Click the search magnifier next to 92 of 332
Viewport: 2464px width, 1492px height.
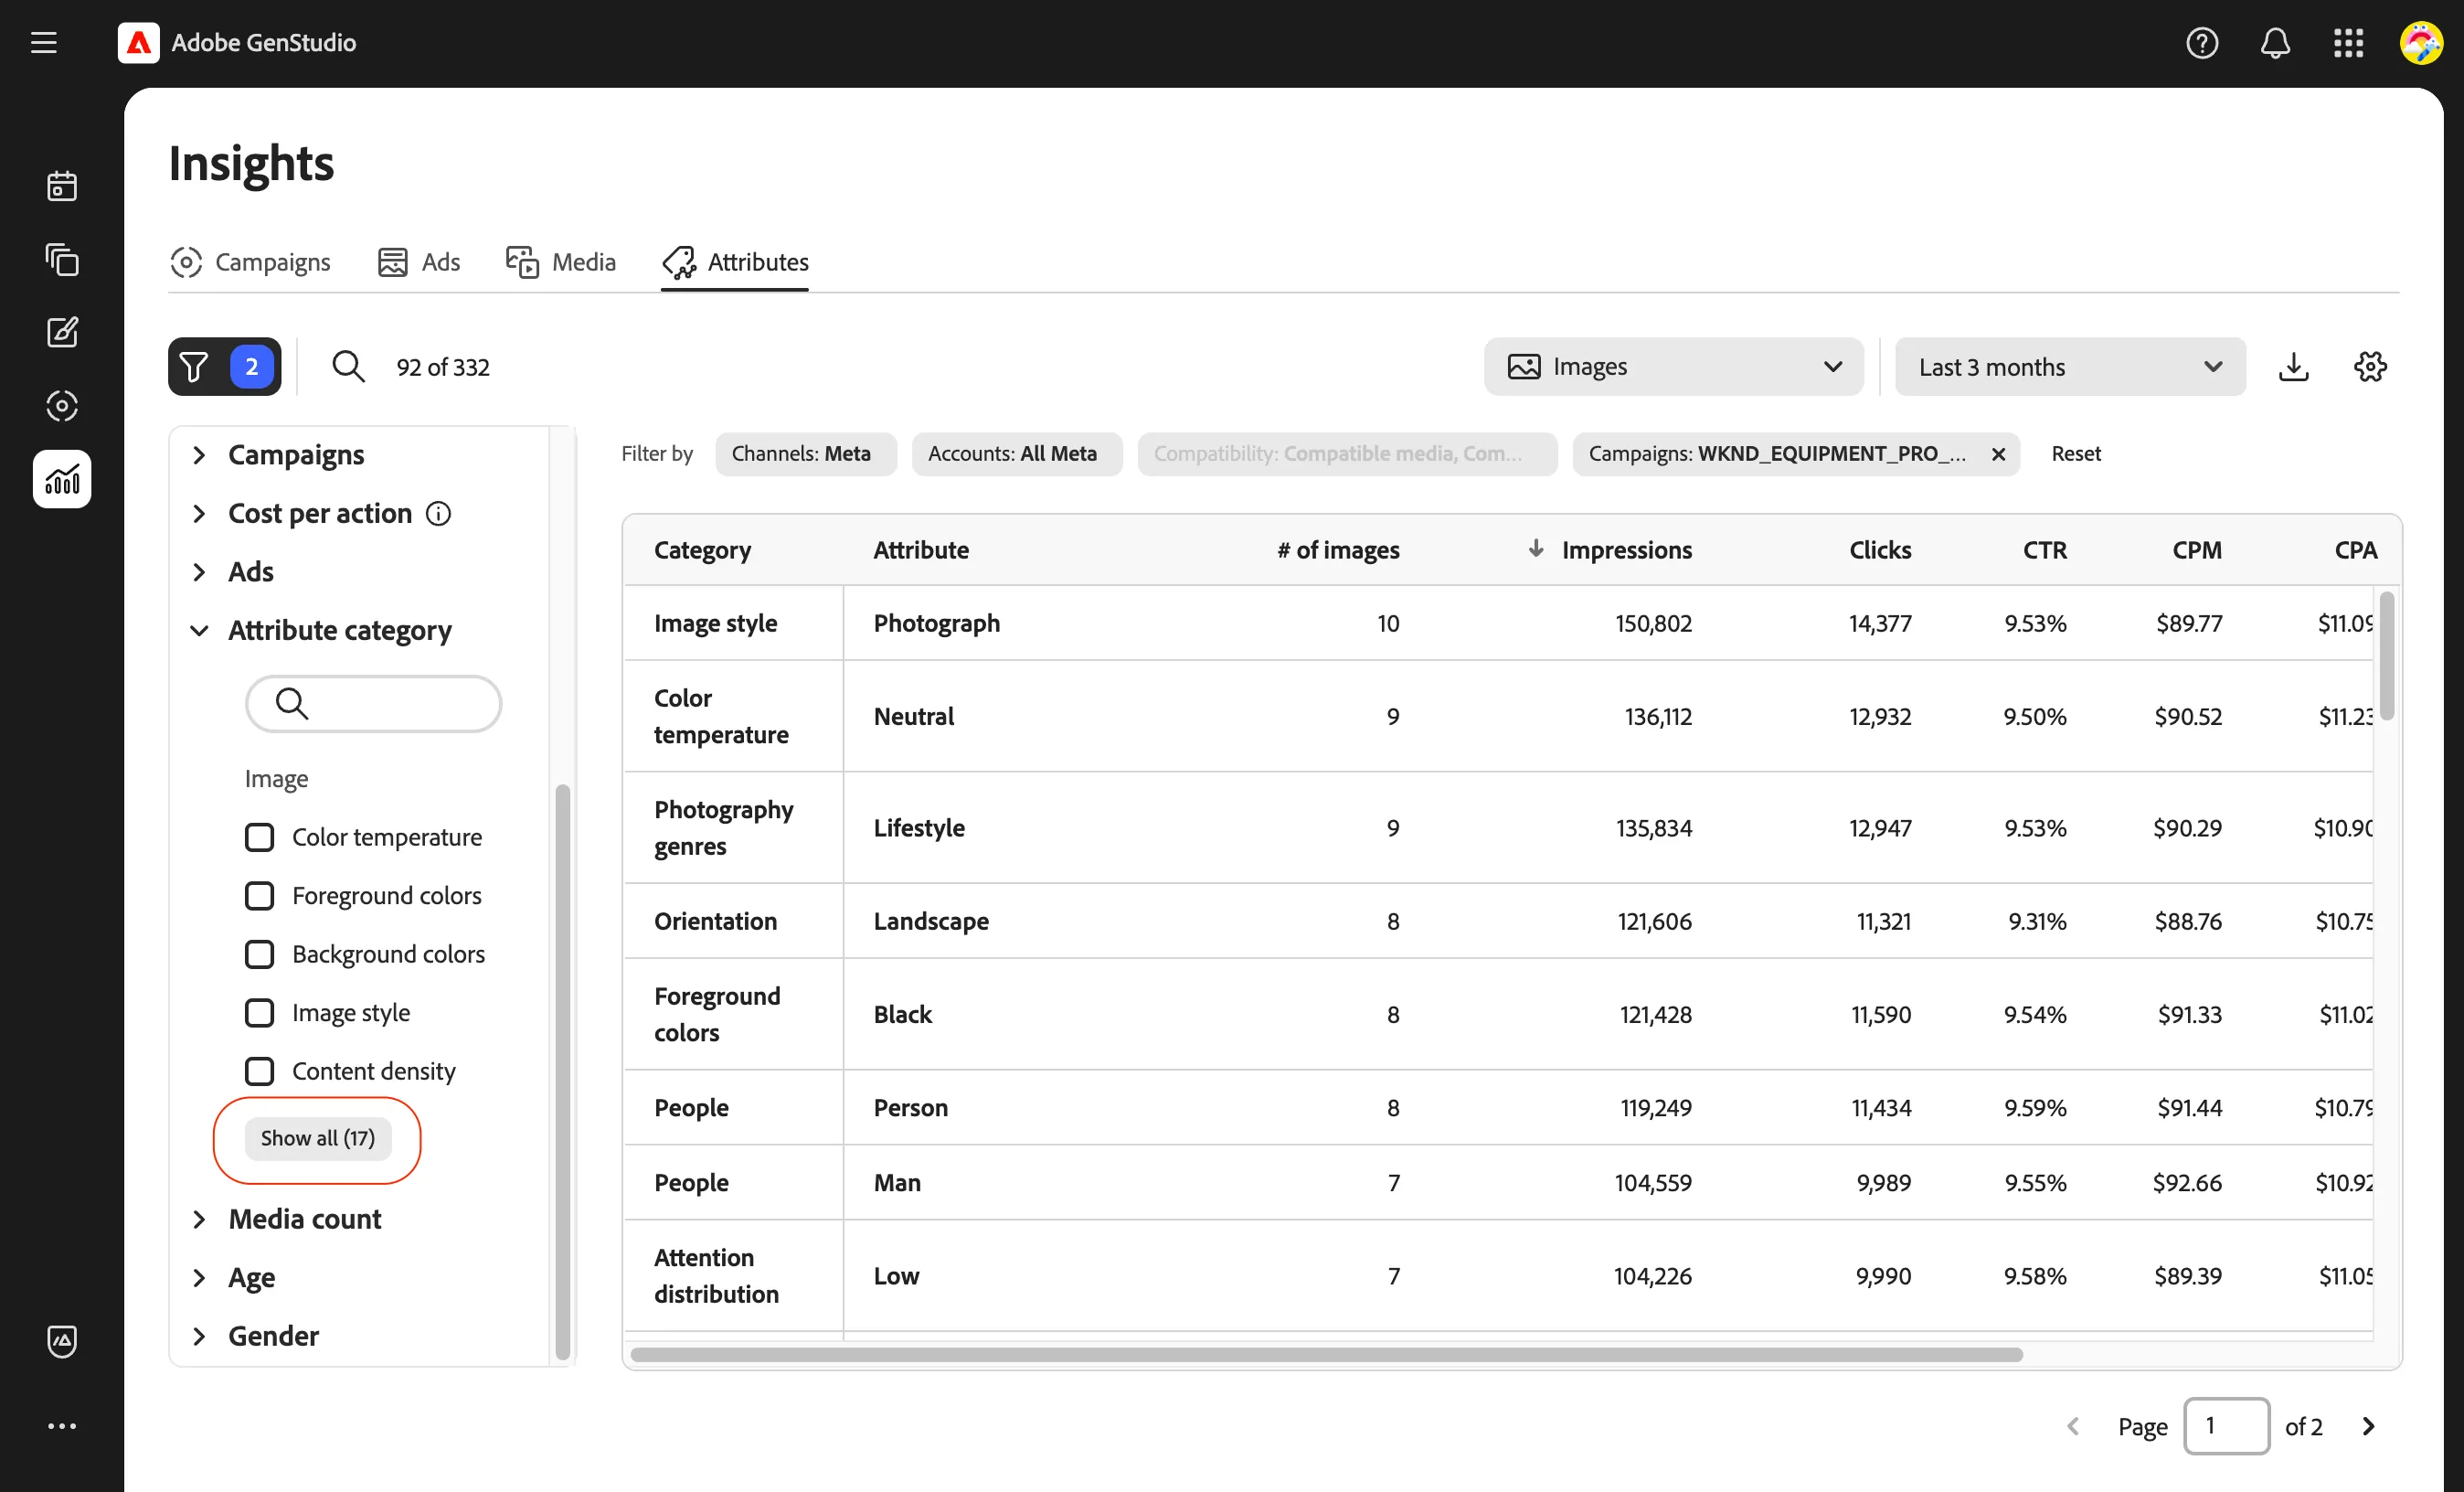coord(348,367)
